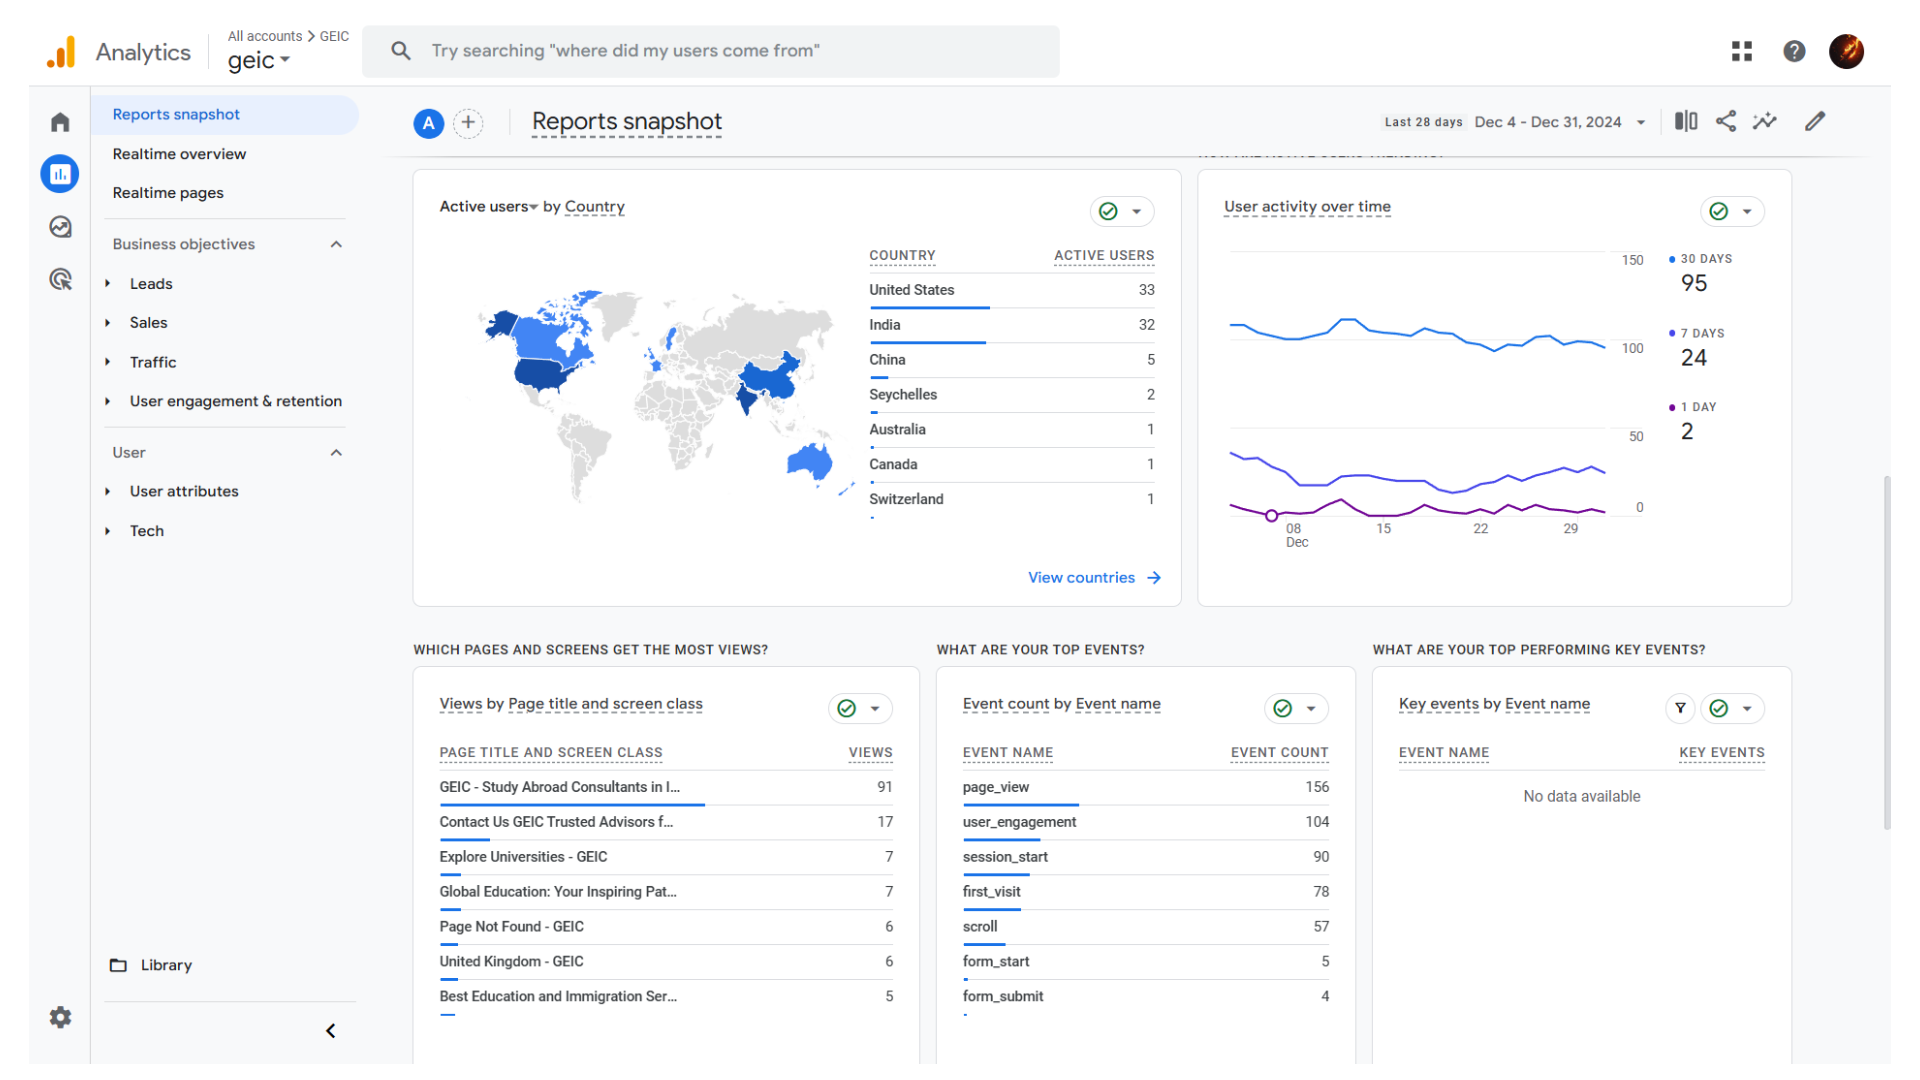Screen dimensions: 1920x1080
Task: Click the All Users segment 'A' badge
Action: (x=429, y=123)
